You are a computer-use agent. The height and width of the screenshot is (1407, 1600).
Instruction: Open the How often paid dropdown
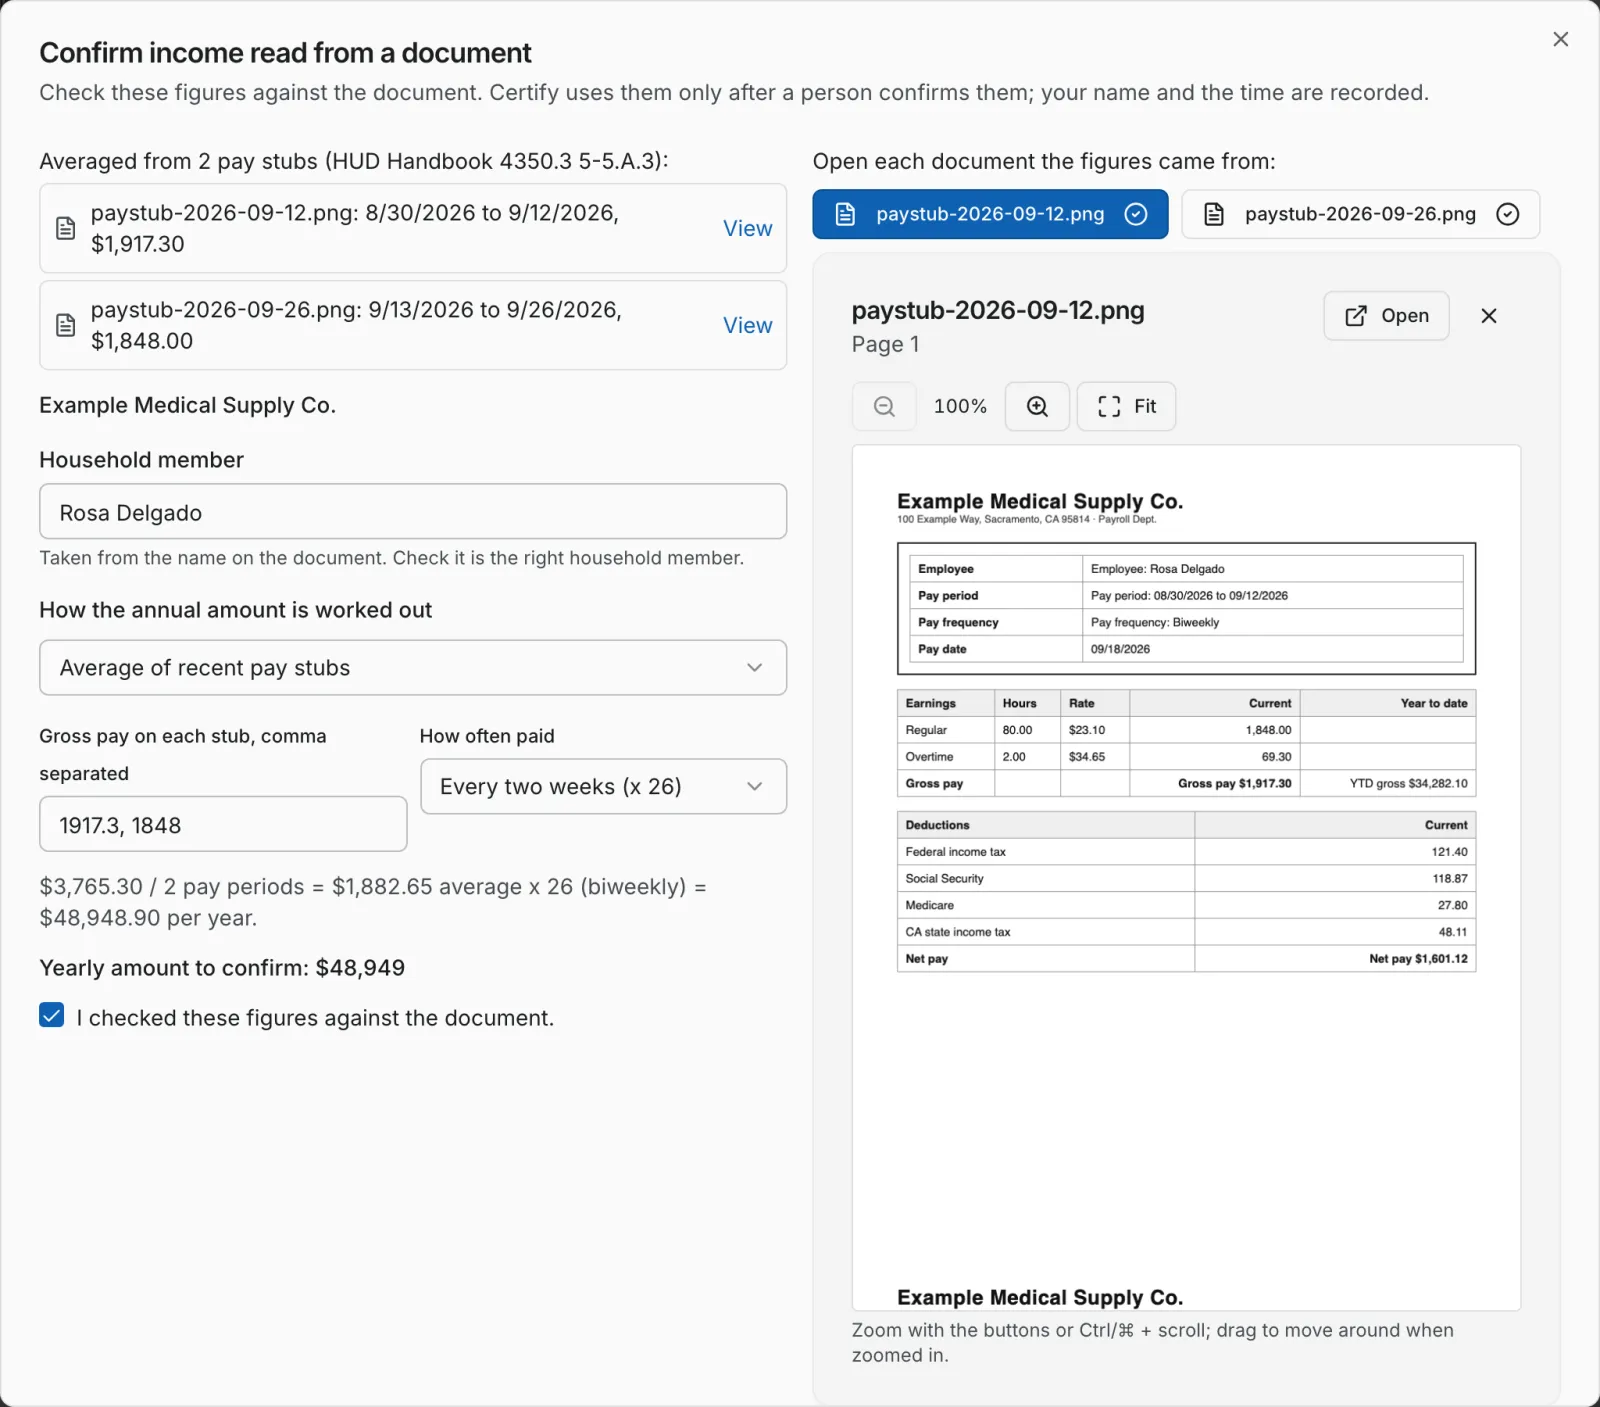tap(603, 786)
